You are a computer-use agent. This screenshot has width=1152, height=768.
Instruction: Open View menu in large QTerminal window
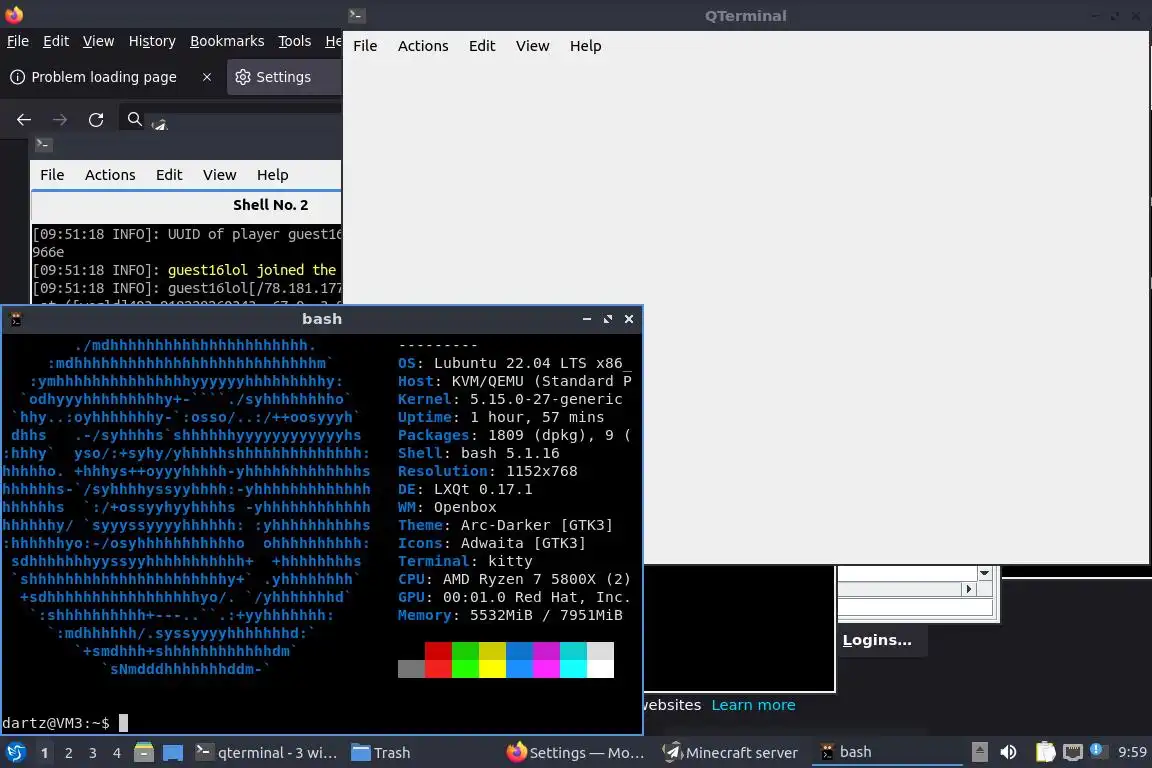pos(532,46)
